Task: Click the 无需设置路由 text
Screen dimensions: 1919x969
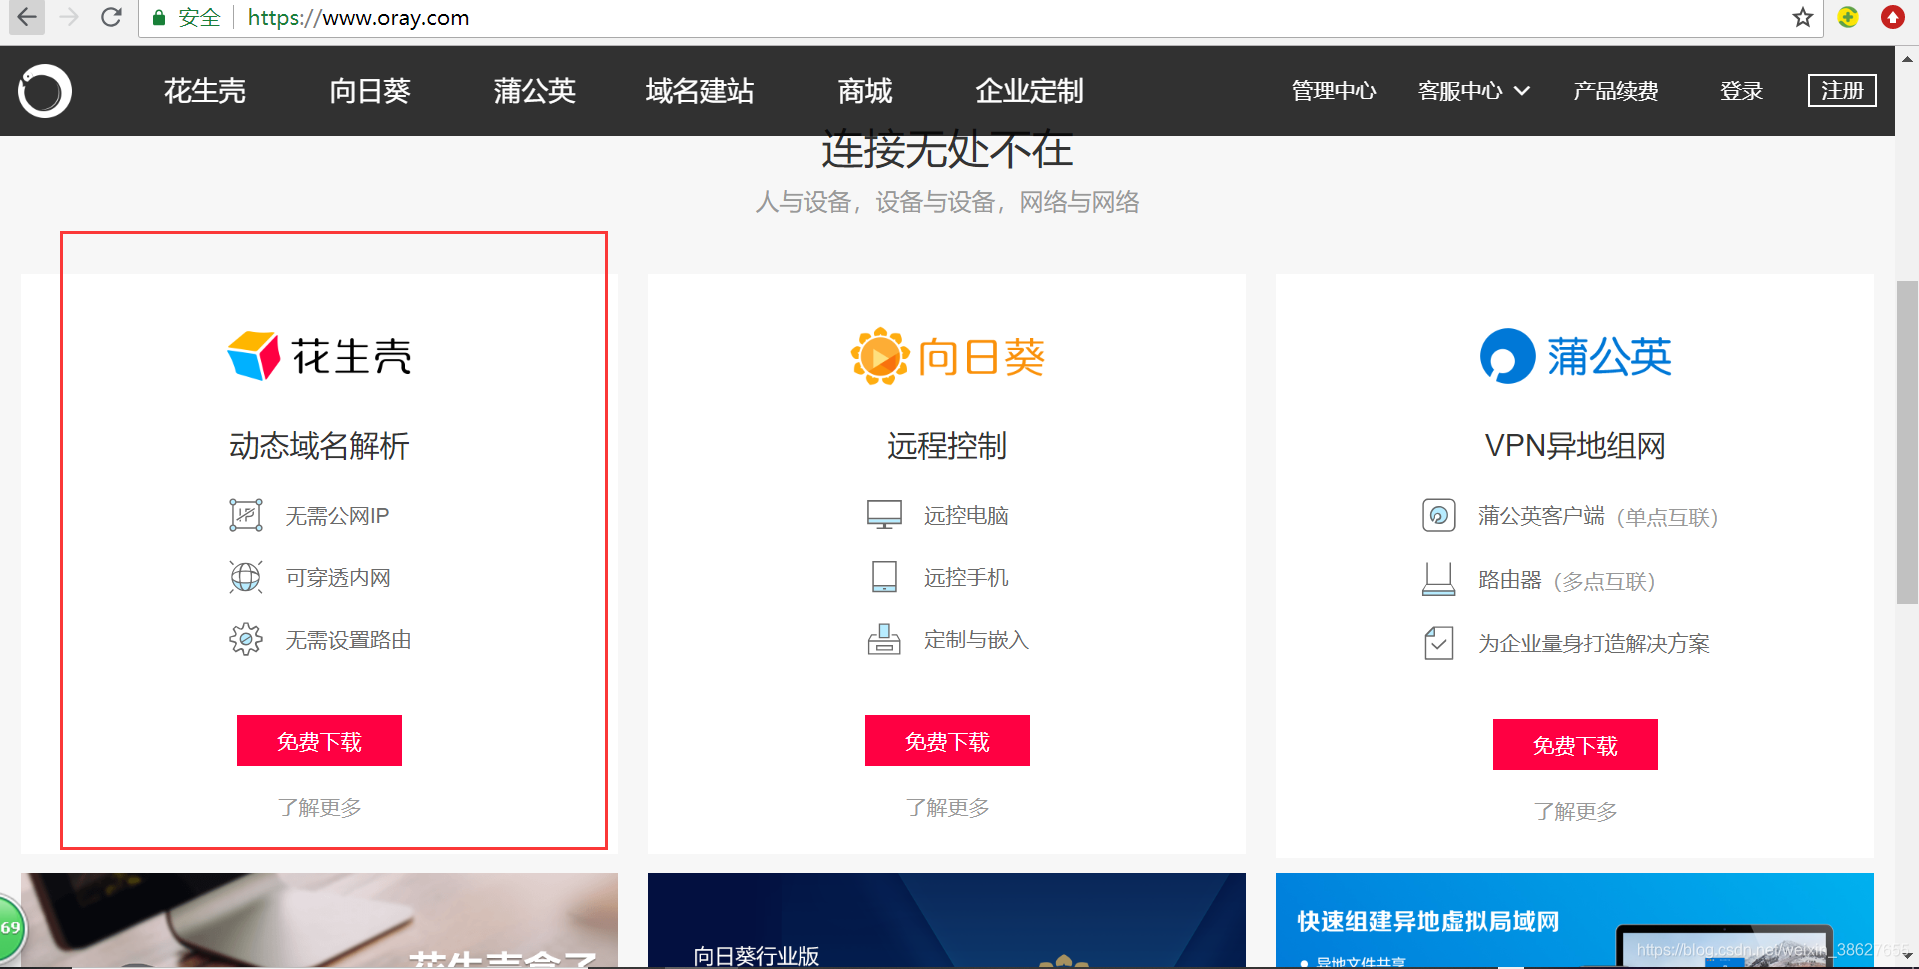Action: [x=348, y=640]
